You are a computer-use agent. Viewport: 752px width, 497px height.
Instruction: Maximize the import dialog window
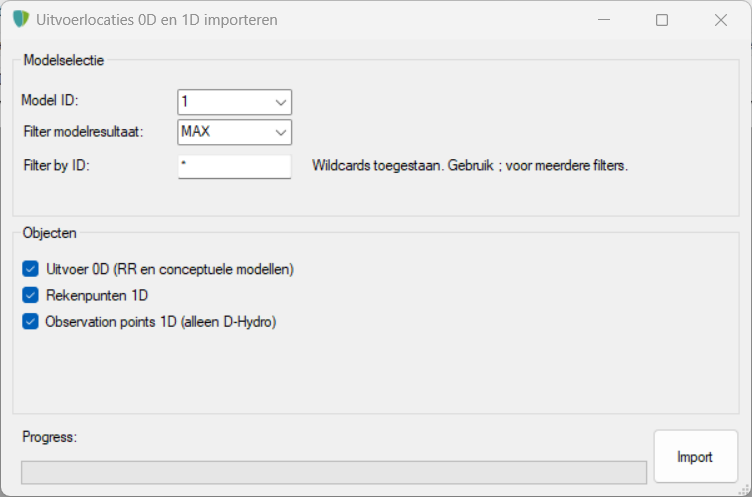[x=662, y=20]
